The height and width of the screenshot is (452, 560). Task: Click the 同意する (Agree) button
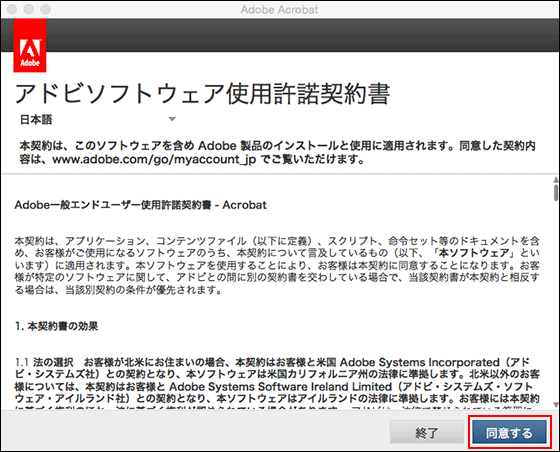point(510,432)
